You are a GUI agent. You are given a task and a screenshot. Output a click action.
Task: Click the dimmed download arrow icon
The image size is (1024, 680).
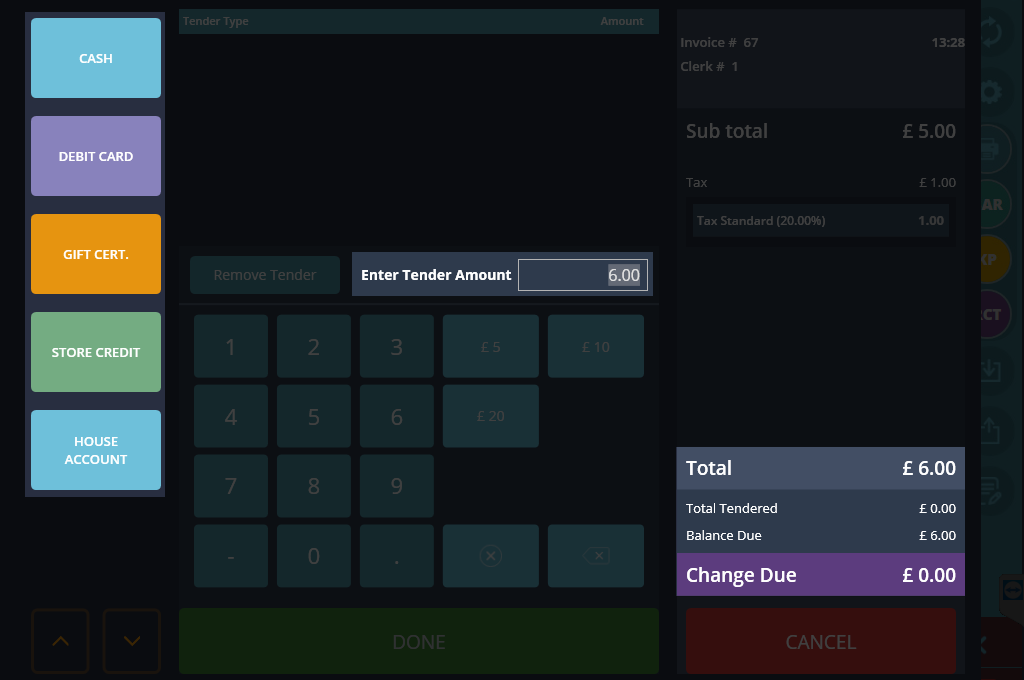coord(991,370)
